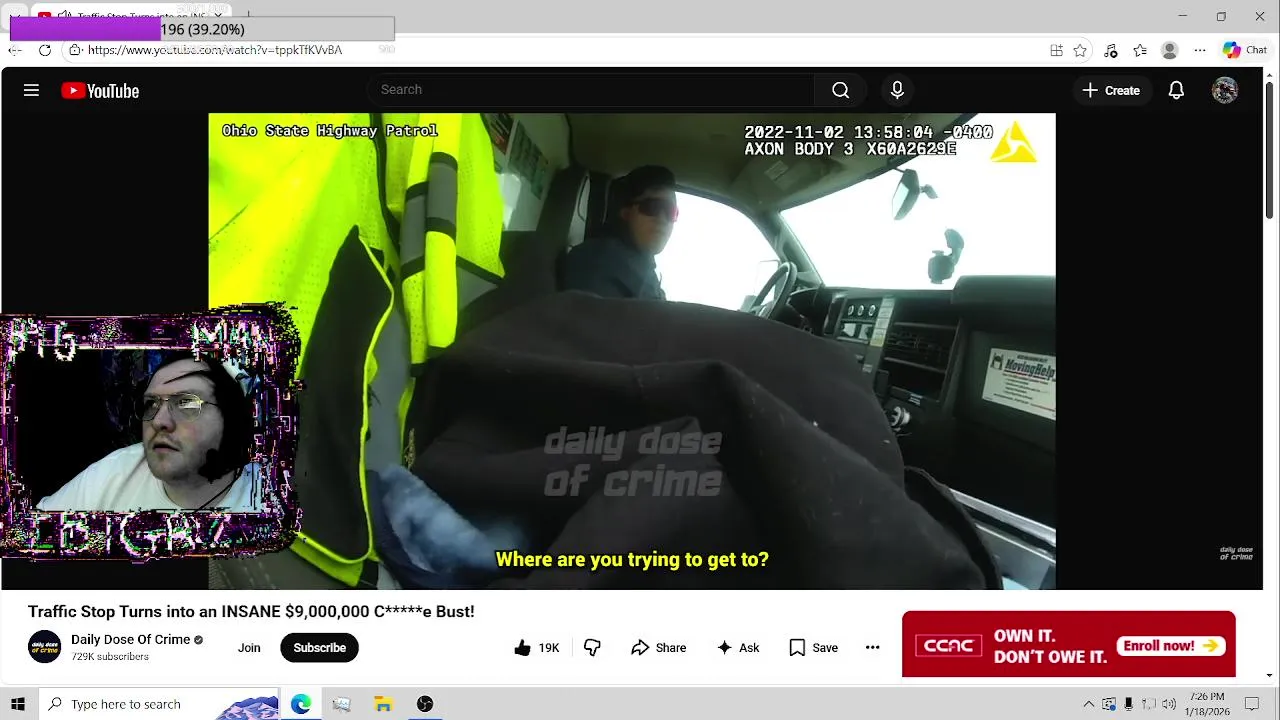
Task: Open the YouTube hamburger guide menu
Action: click(x=31, y=90)
